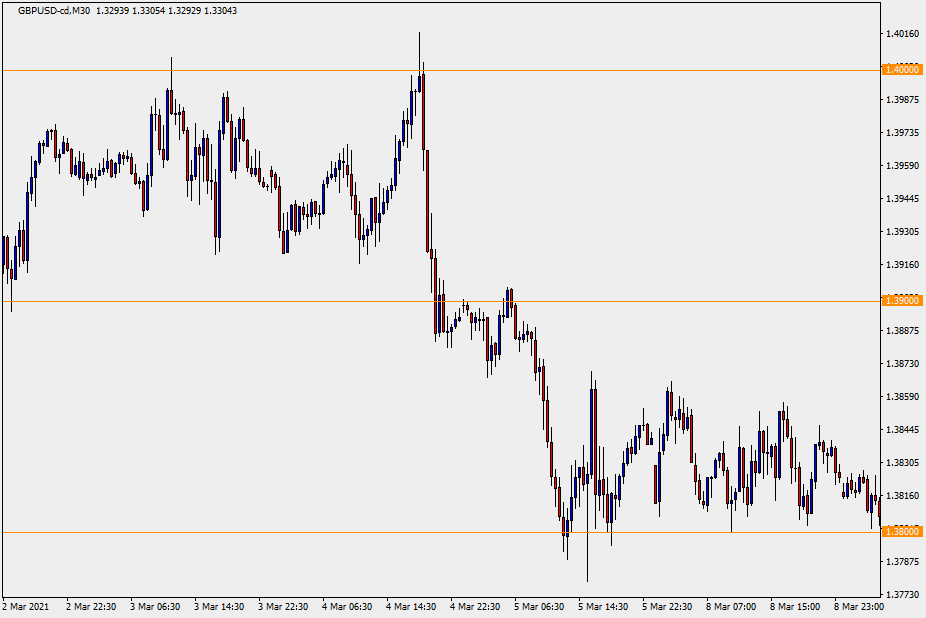The image size is (926, 618).
Task: Click the horizontal line at 1.39000 level
Action: pyautogui.click(x=250, y=301)
